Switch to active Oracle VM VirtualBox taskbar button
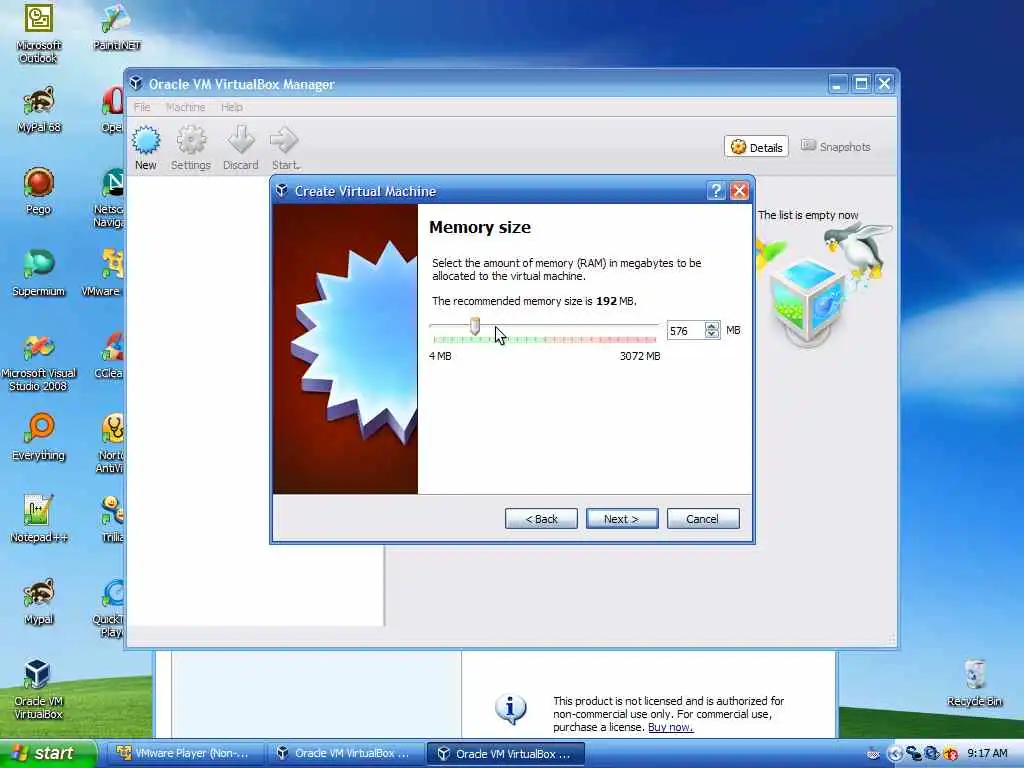 [x=505, y=754]
